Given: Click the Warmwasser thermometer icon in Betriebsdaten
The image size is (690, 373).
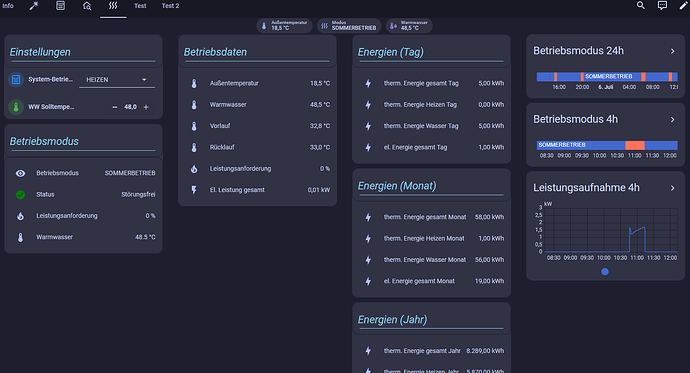Looking at the screenshot, I should pos(194,105).
